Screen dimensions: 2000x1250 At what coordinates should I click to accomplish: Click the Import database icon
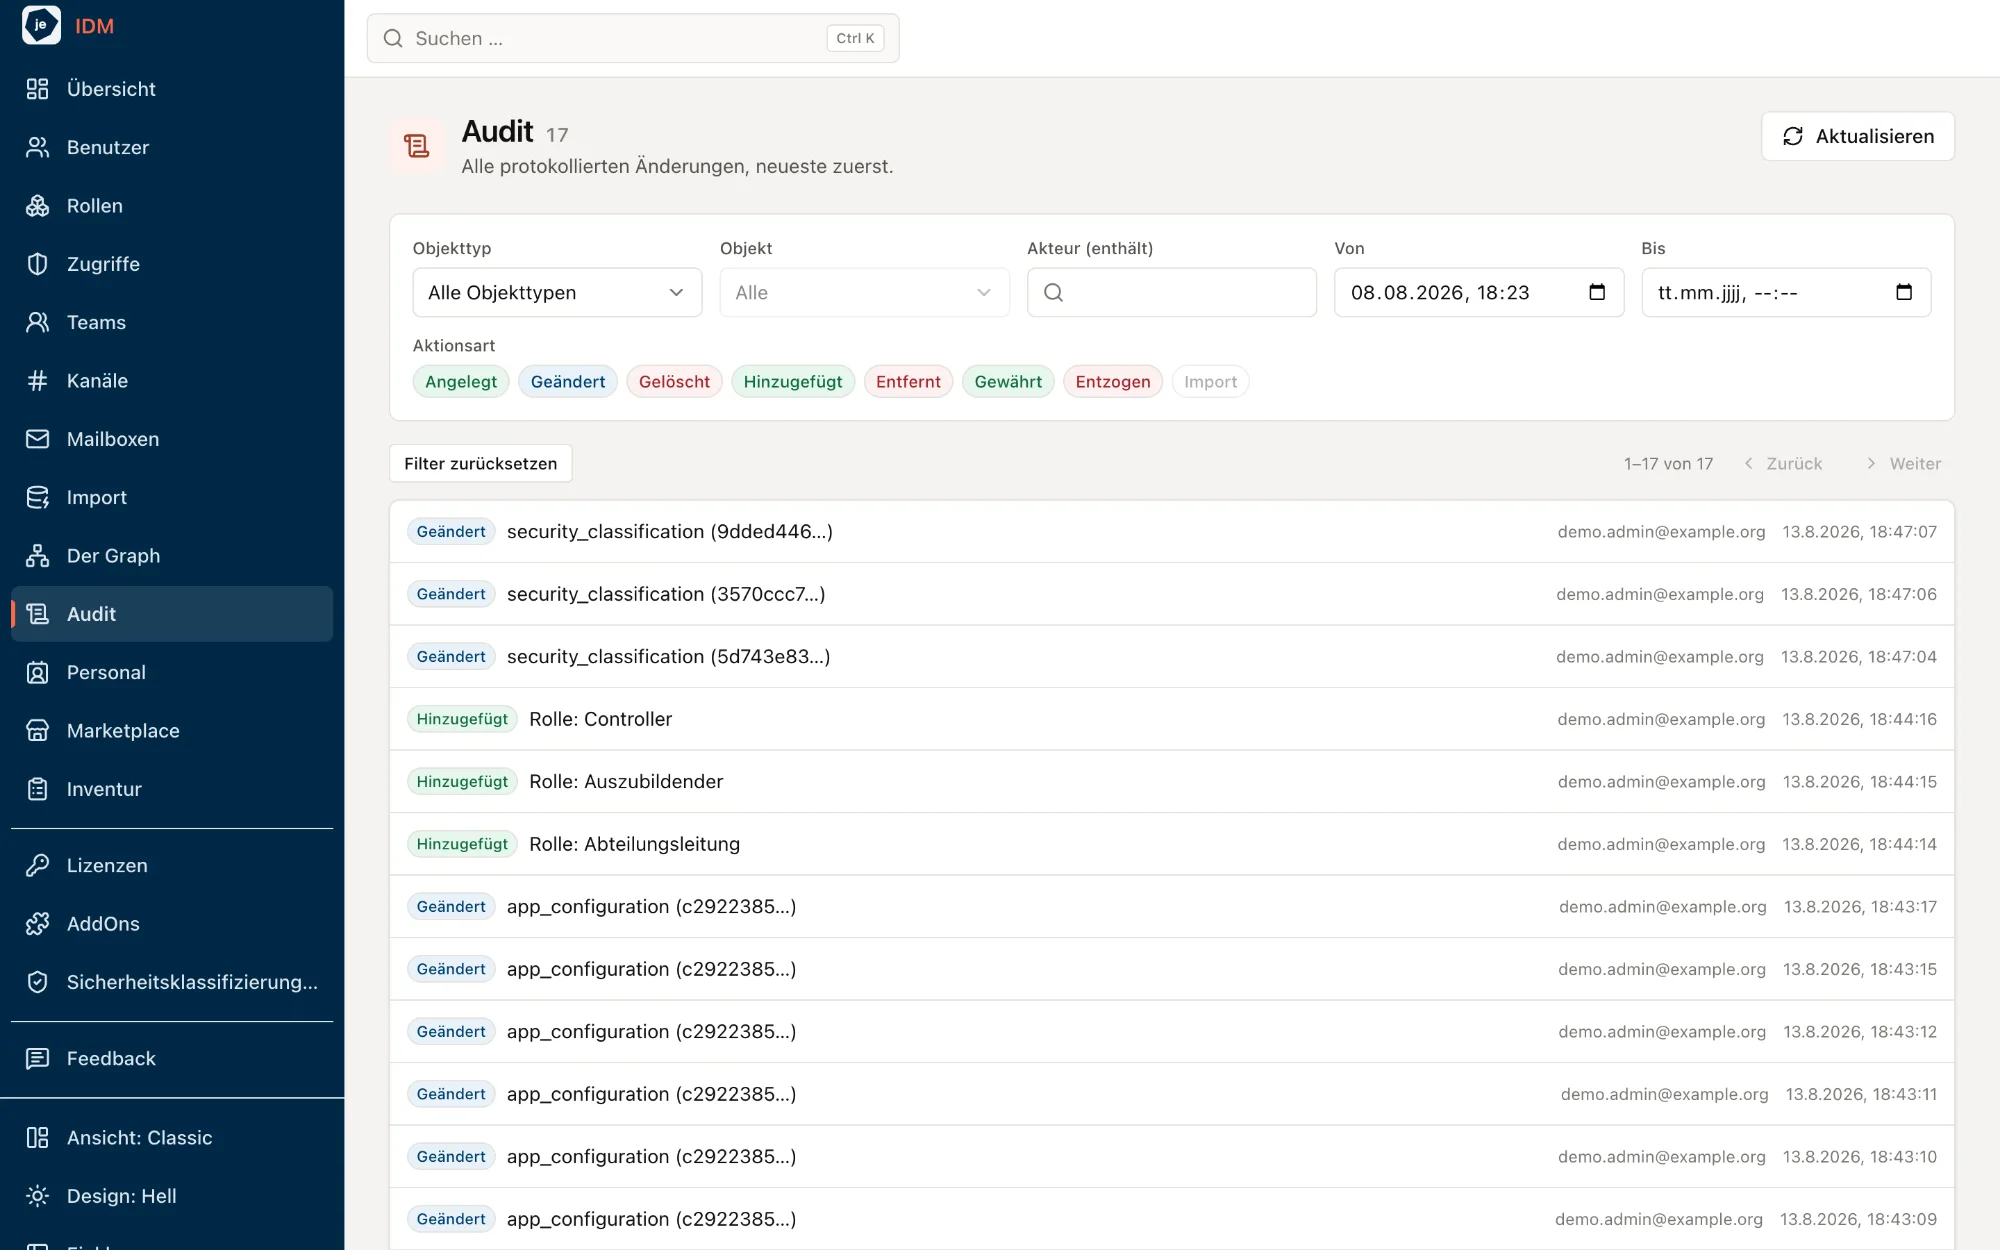click(37, 497)
